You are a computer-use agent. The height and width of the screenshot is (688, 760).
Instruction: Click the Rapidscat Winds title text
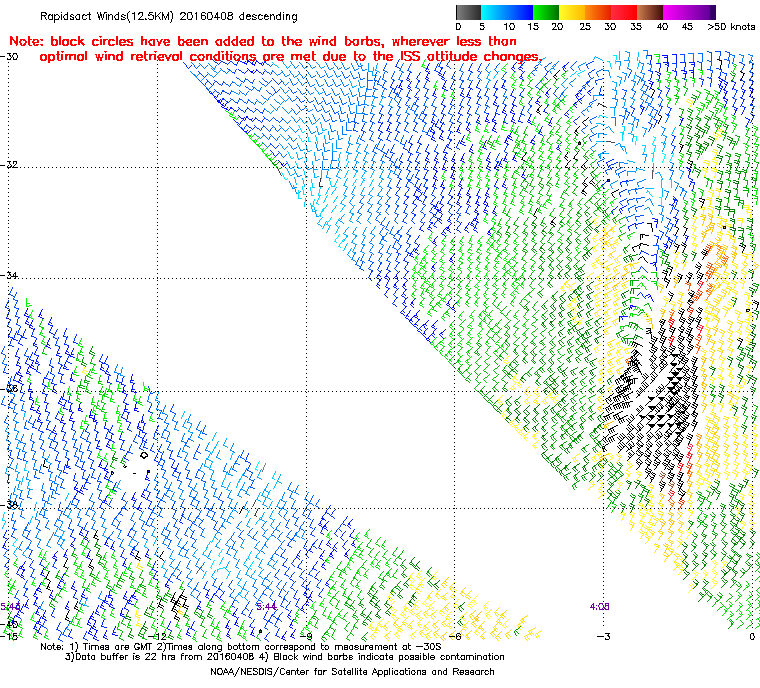click(x=169, y=16)
